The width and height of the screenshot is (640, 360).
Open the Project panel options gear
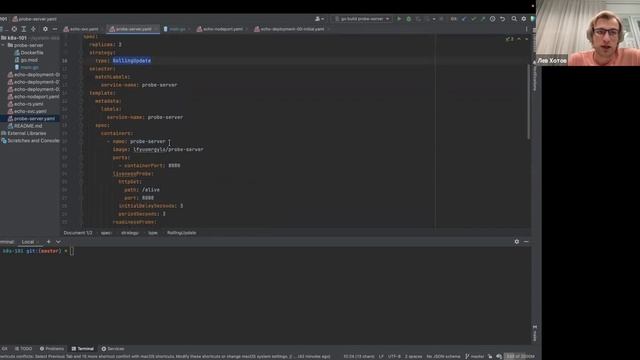(45, 29)
